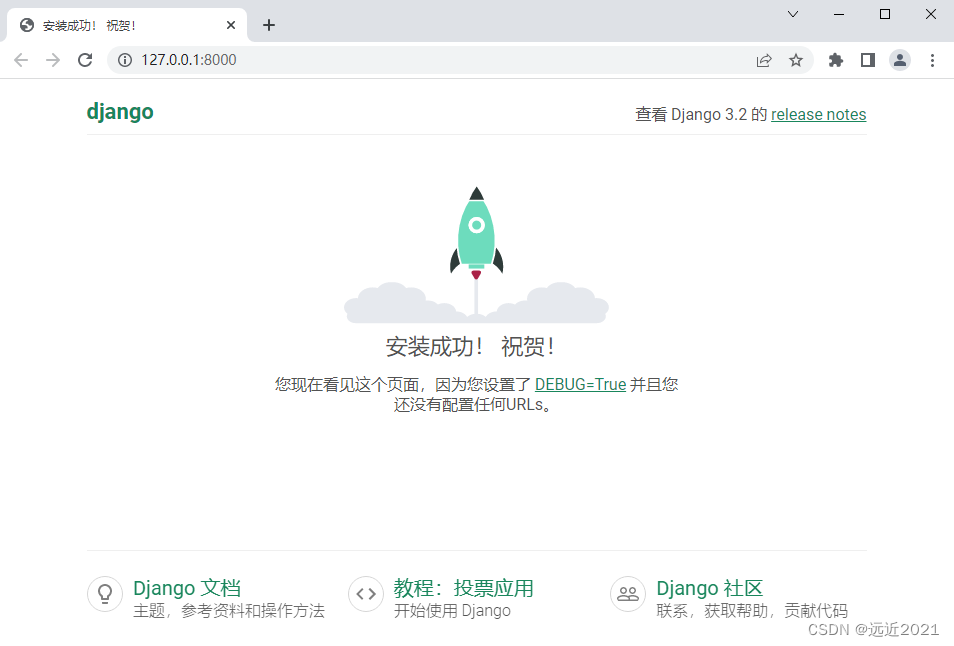Click the side panel icon in toolbar
This screenshot has height=646, width=954.
click(x=868, y=60)
